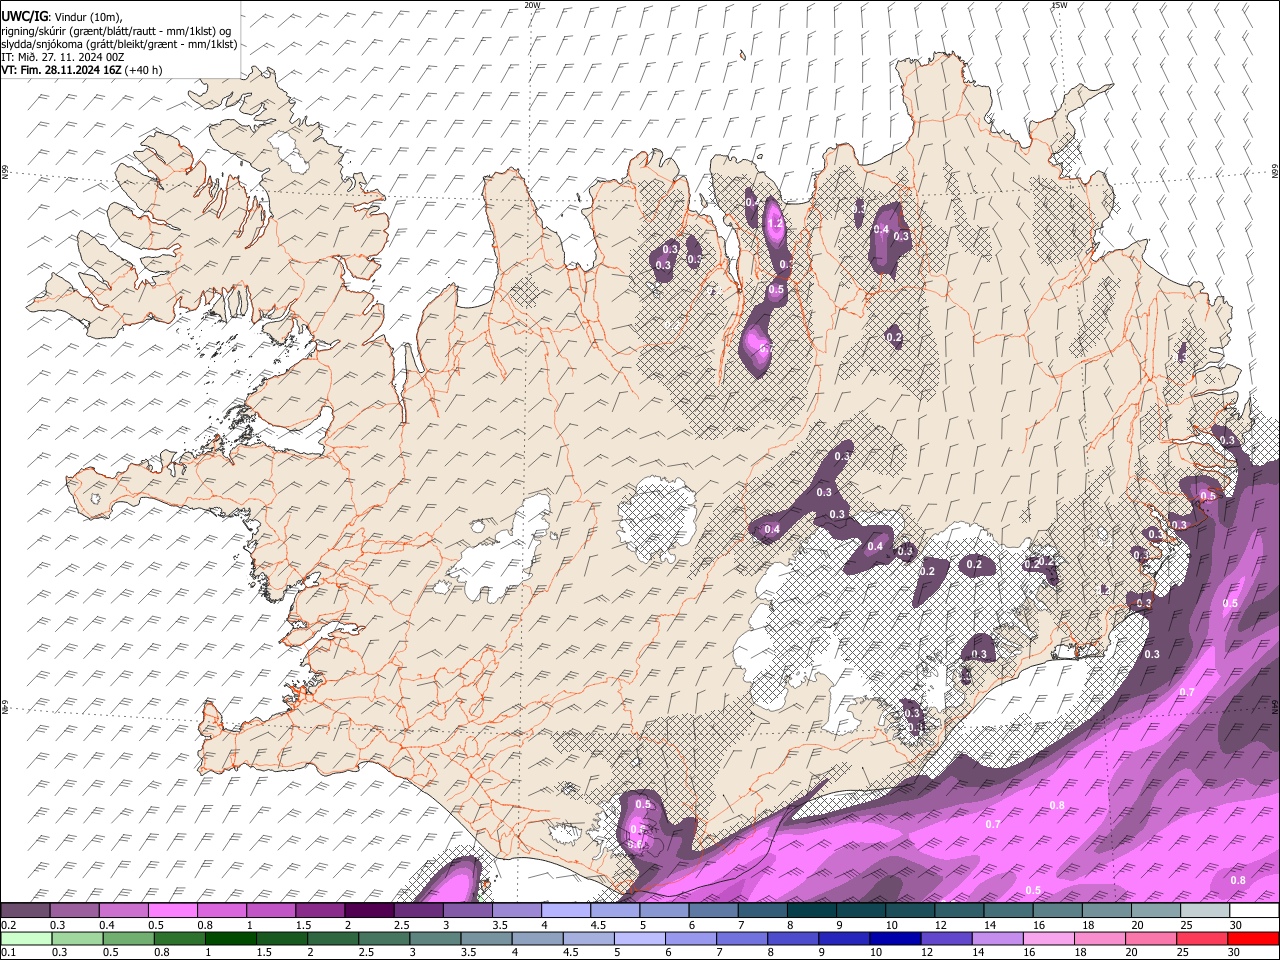This screenshot has height=960, width=1280.
Task: Click the '1.2' precipitation value on the map
Action: coord(774,225)
